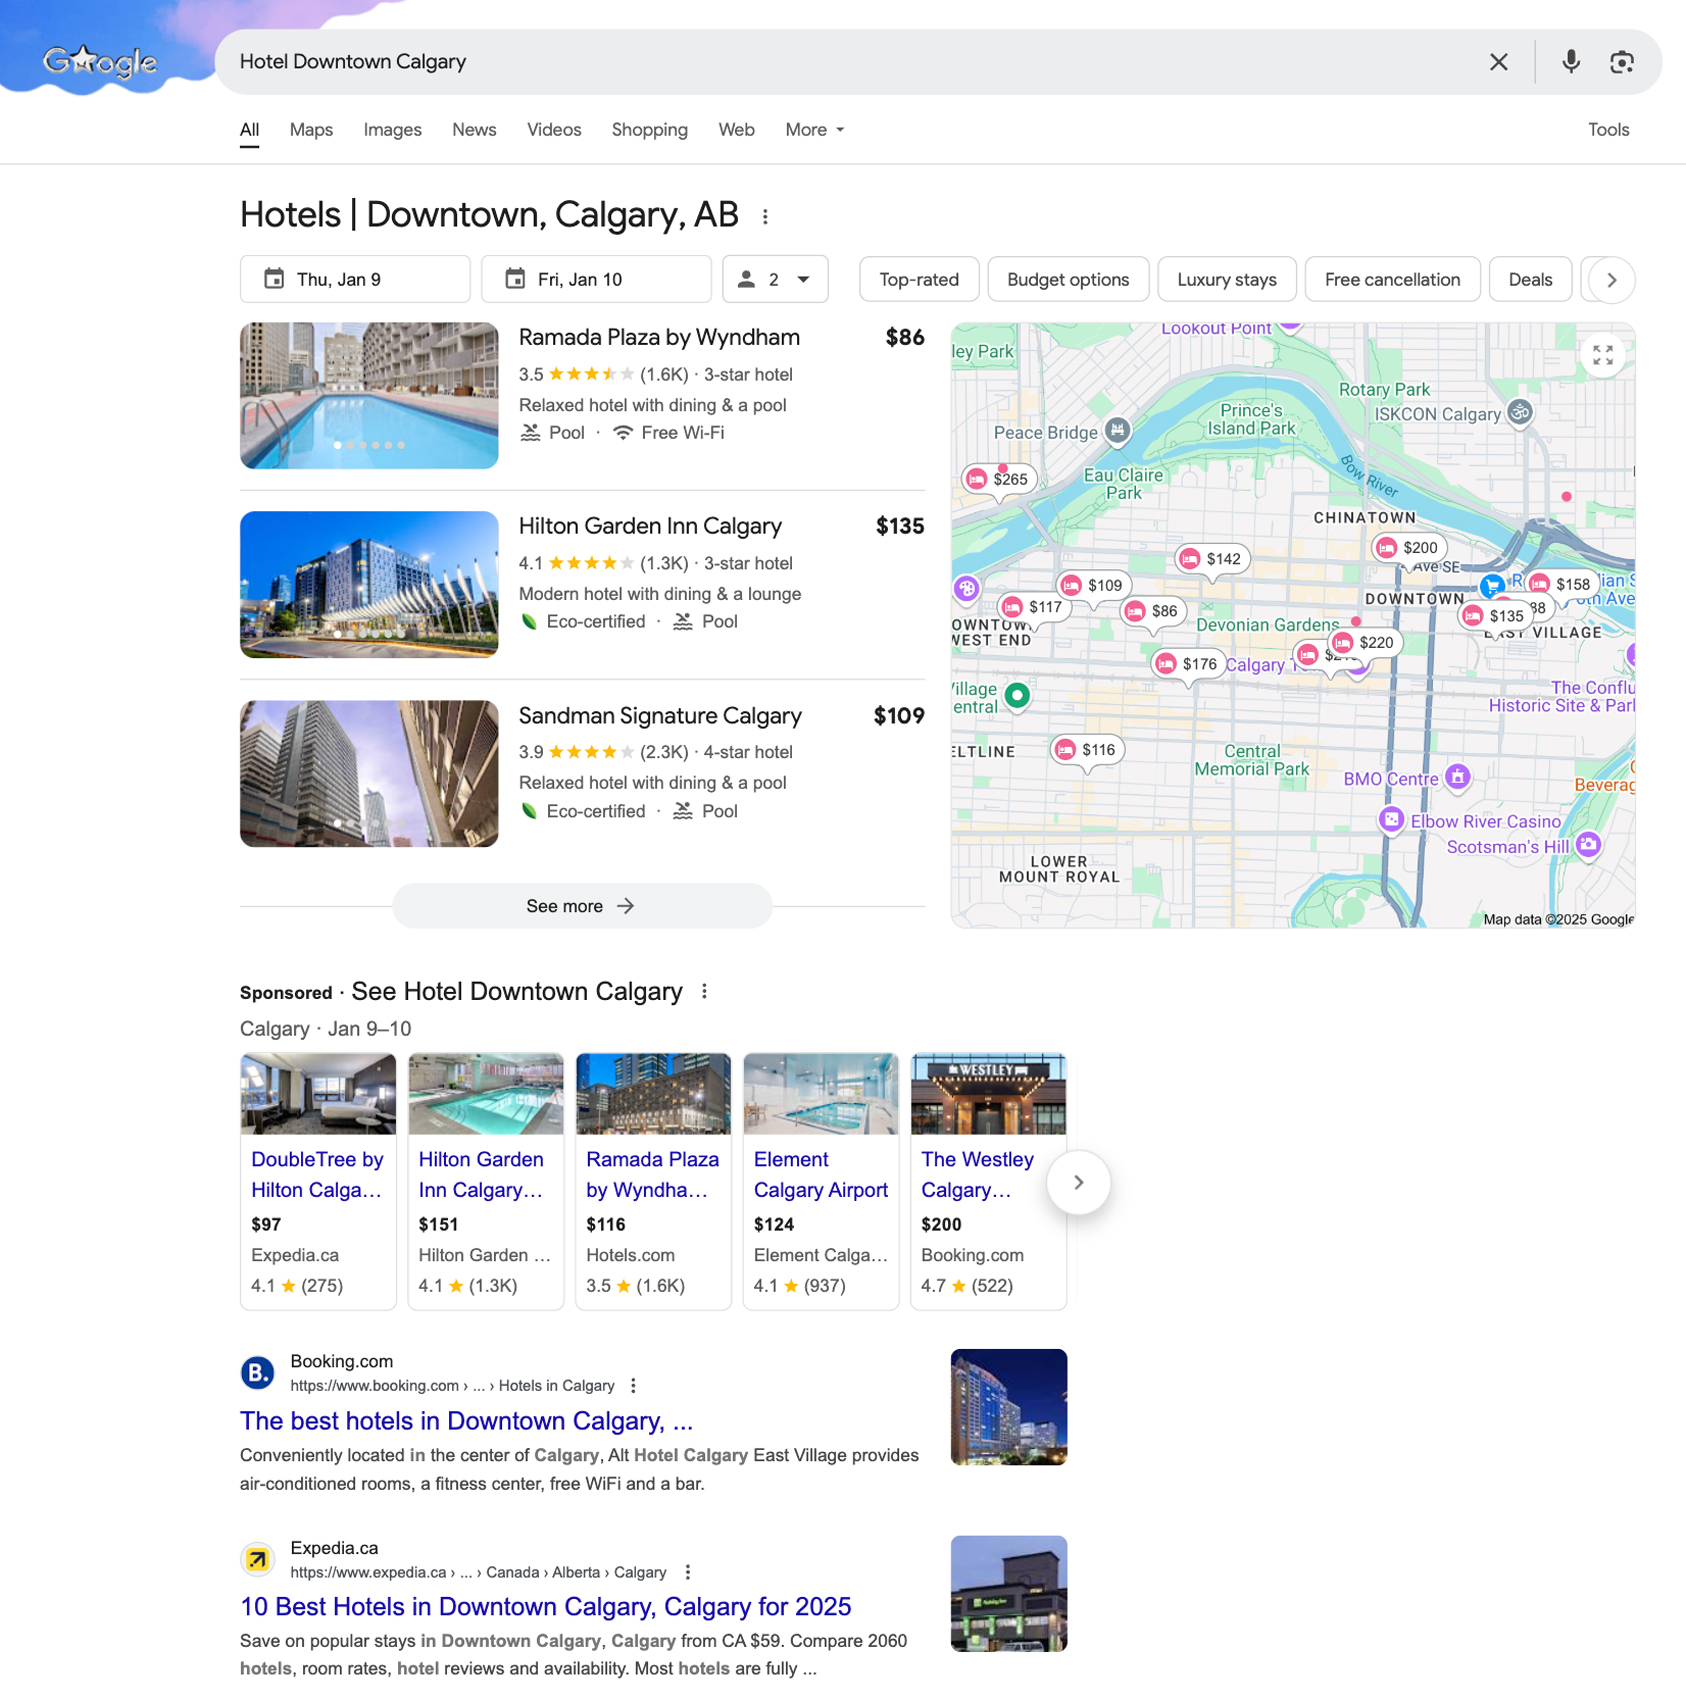The width and height of the screenshot is (1686, 1700).
Task: Toggle the Top-rated filter chip
Action: point(919,280)
